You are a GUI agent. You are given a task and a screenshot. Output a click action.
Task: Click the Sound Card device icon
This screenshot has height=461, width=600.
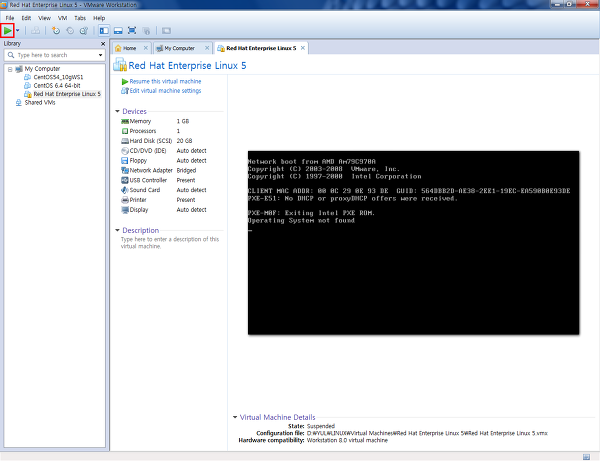pyautogui.click(x=125, y=190)
